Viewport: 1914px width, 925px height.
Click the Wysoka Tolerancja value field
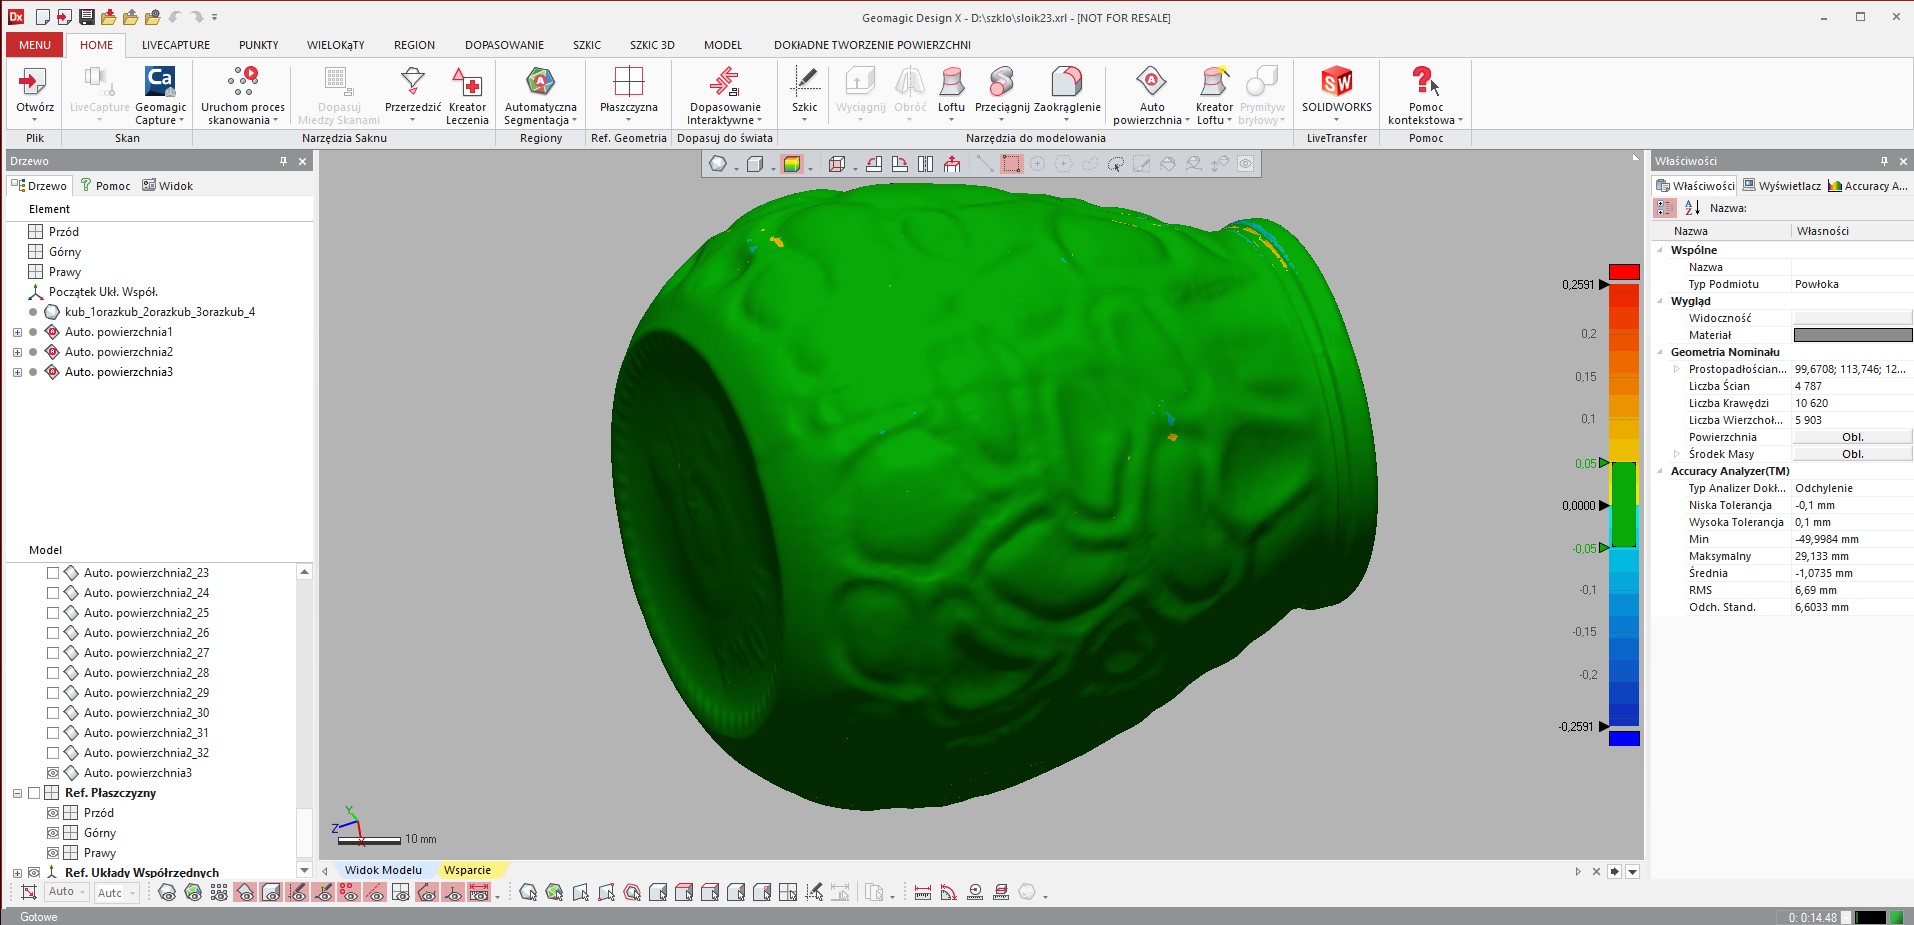click(1850, 522)
